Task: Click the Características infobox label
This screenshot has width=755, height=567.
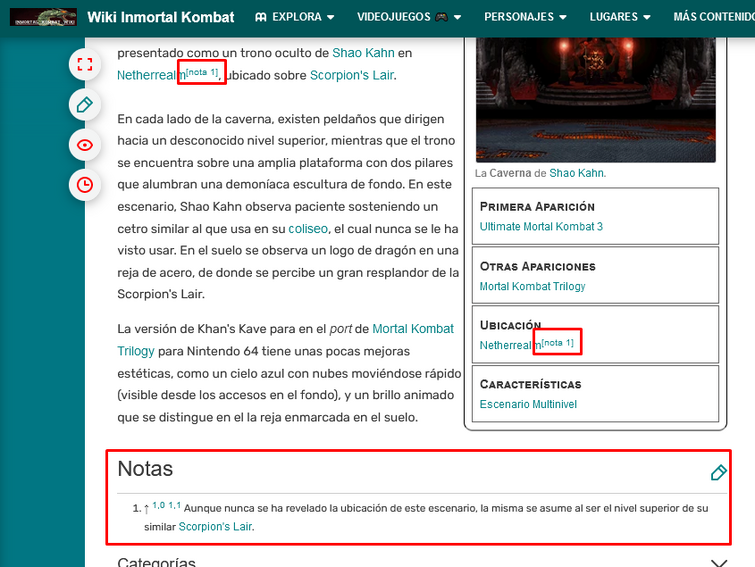Action: (x=530, y=384)
